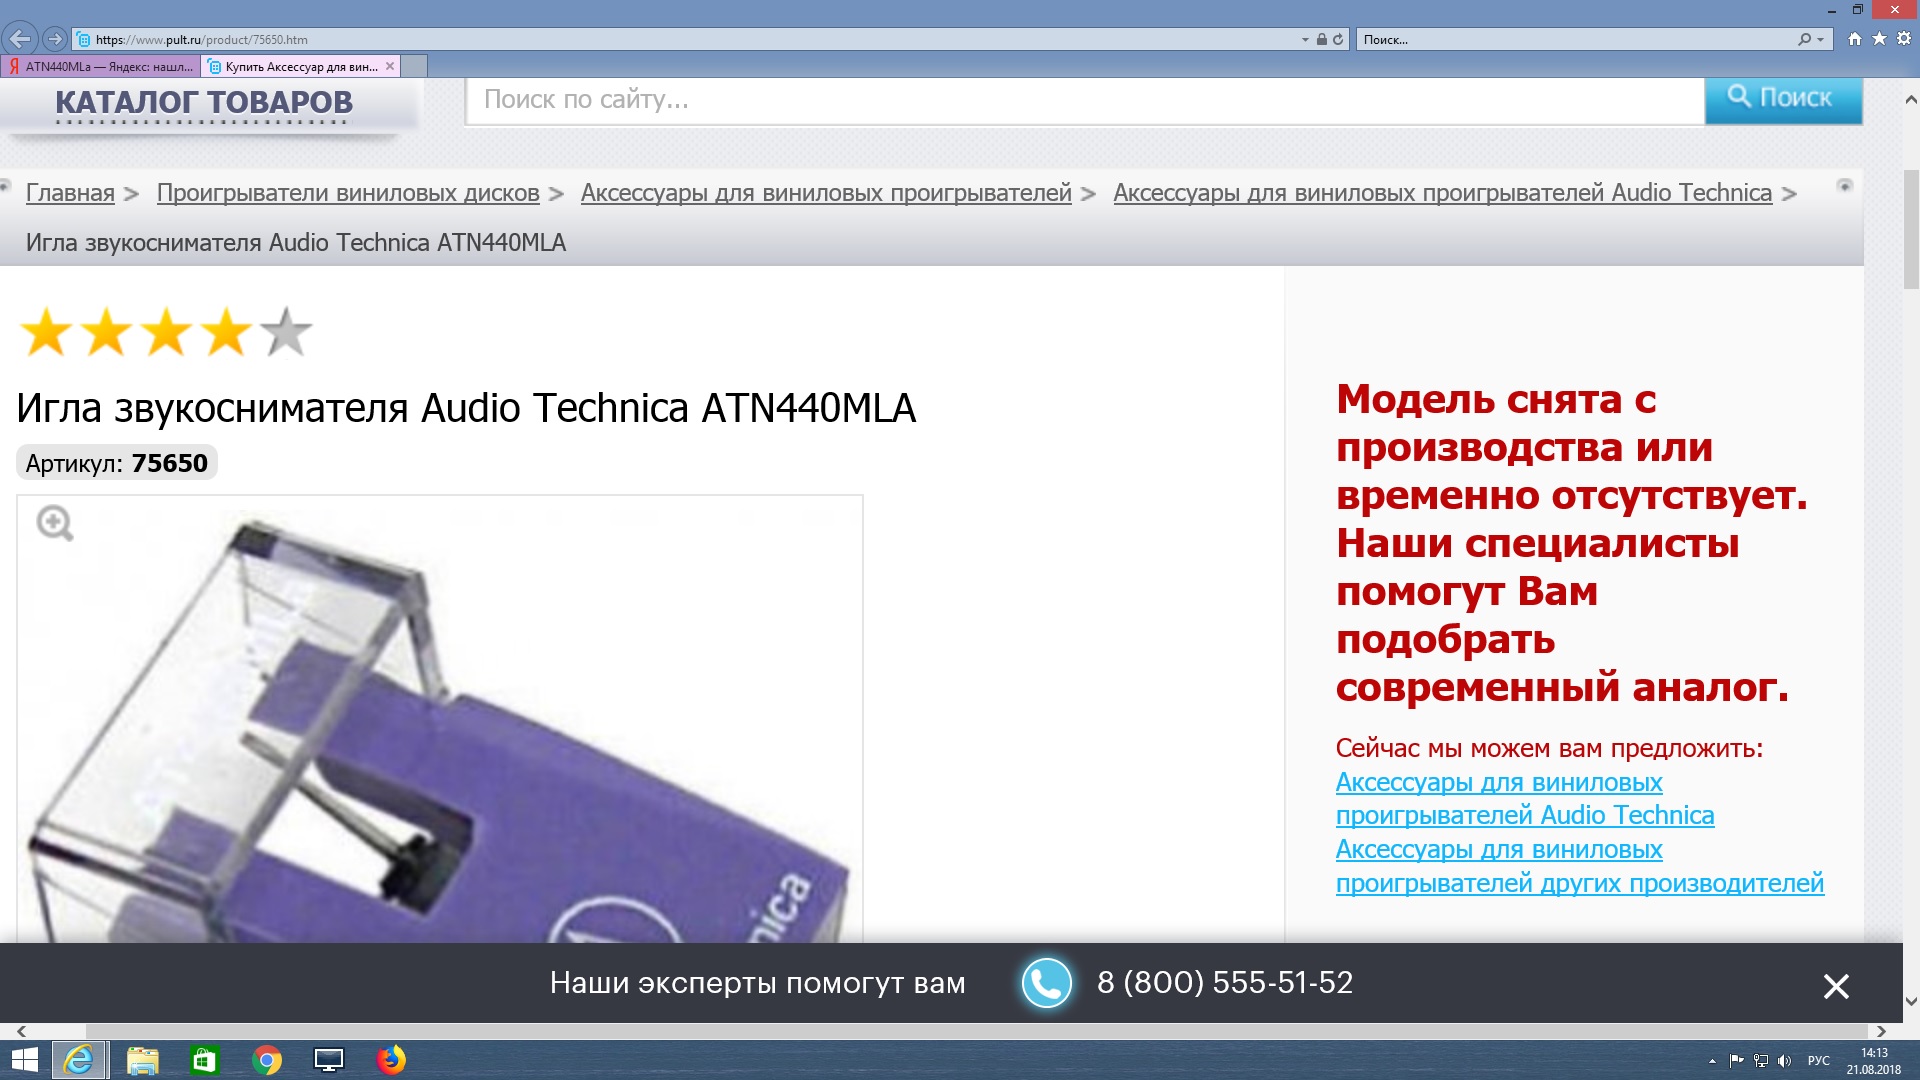Expand search provider dropdown arrow
The width and height of the screenshot is (1920, 1080).
[1820, 40]
